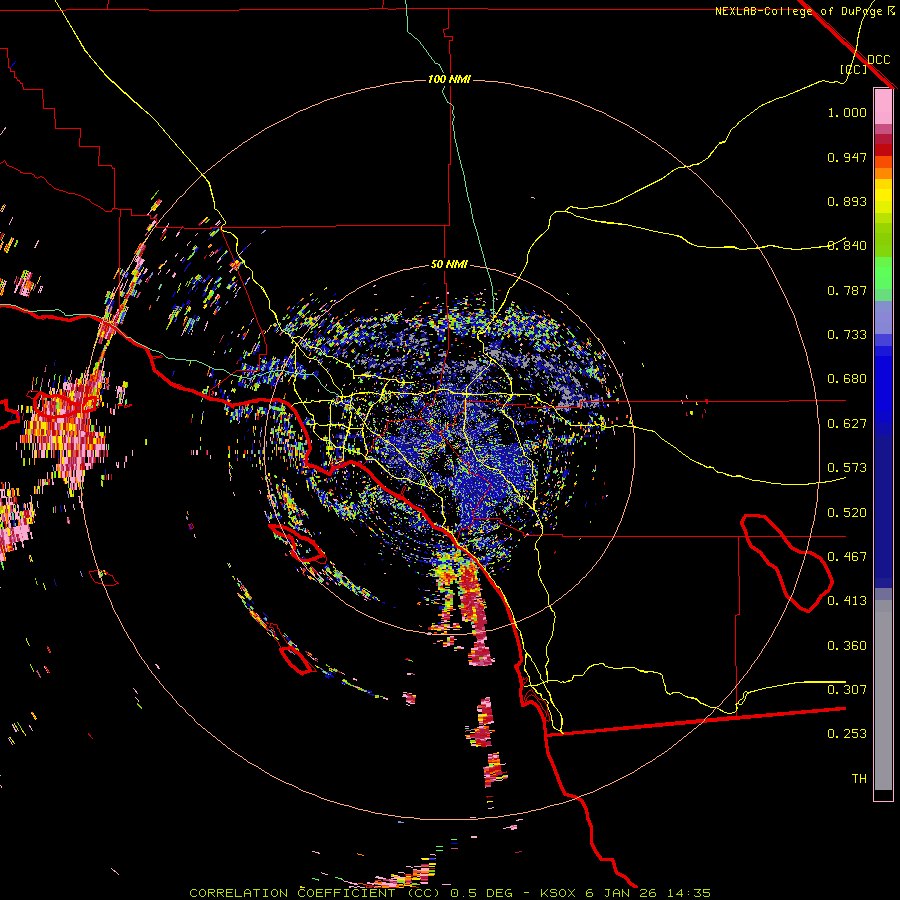900x900 pixels.
Task: Select the 50 NMI range ring label
Action: [449, 264]
